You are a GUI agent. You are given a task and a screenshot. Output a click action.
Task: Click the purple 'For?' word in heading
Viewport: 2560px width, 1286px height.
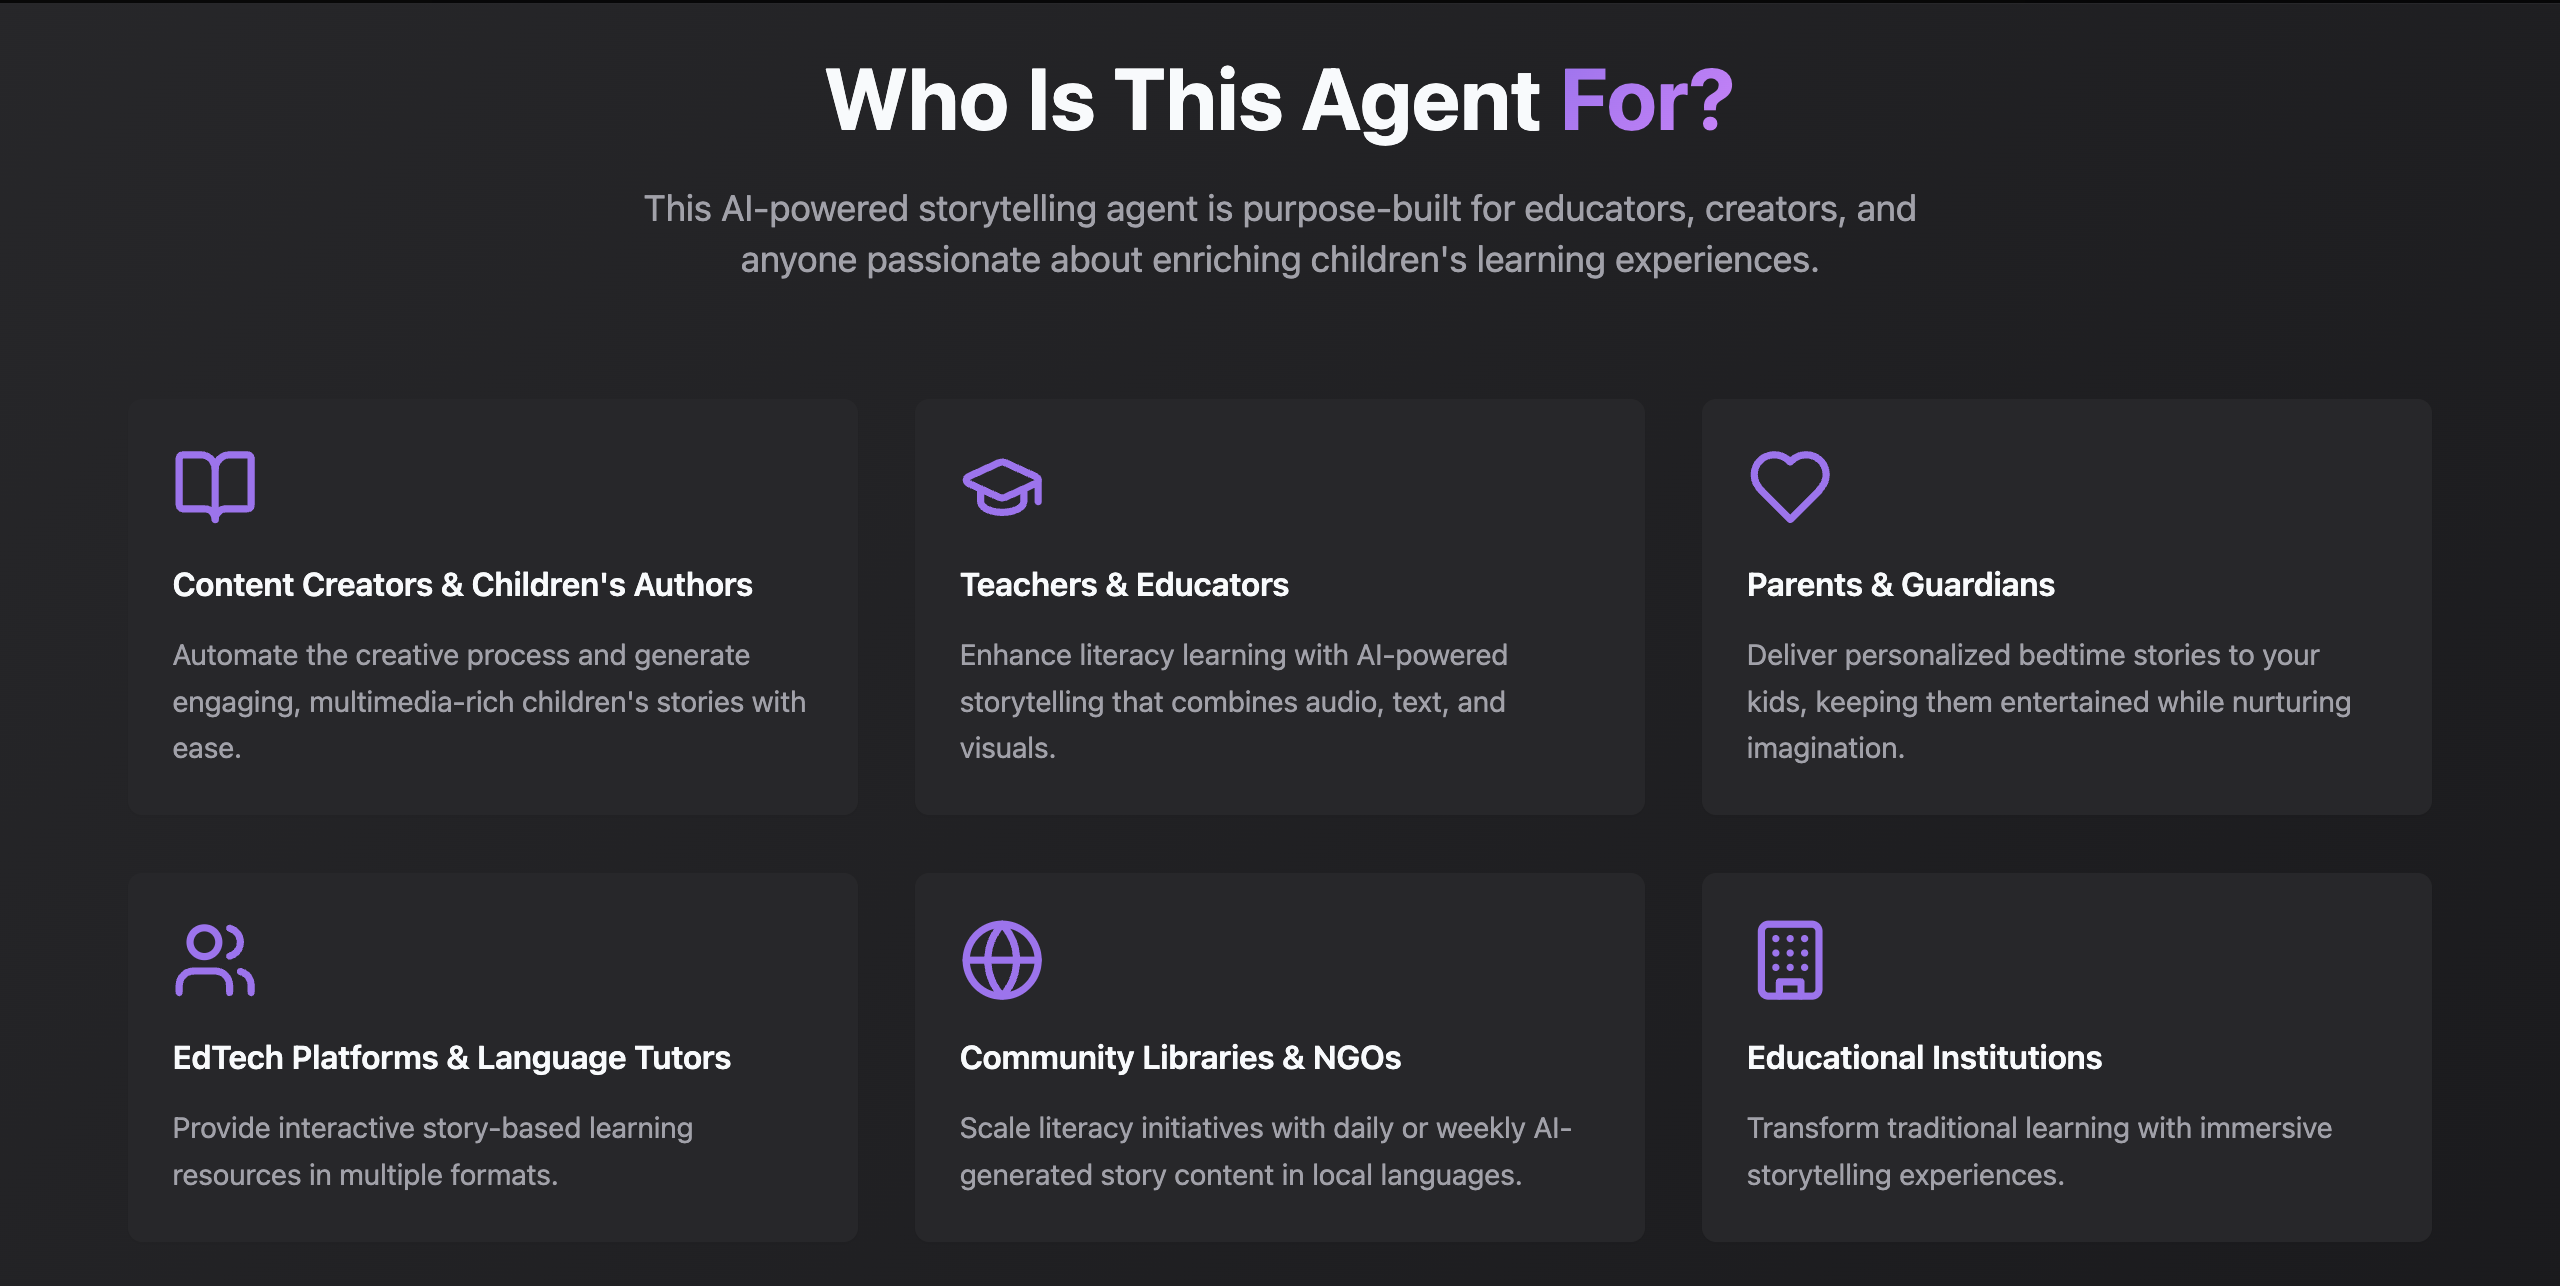[x=1647, y=99]
